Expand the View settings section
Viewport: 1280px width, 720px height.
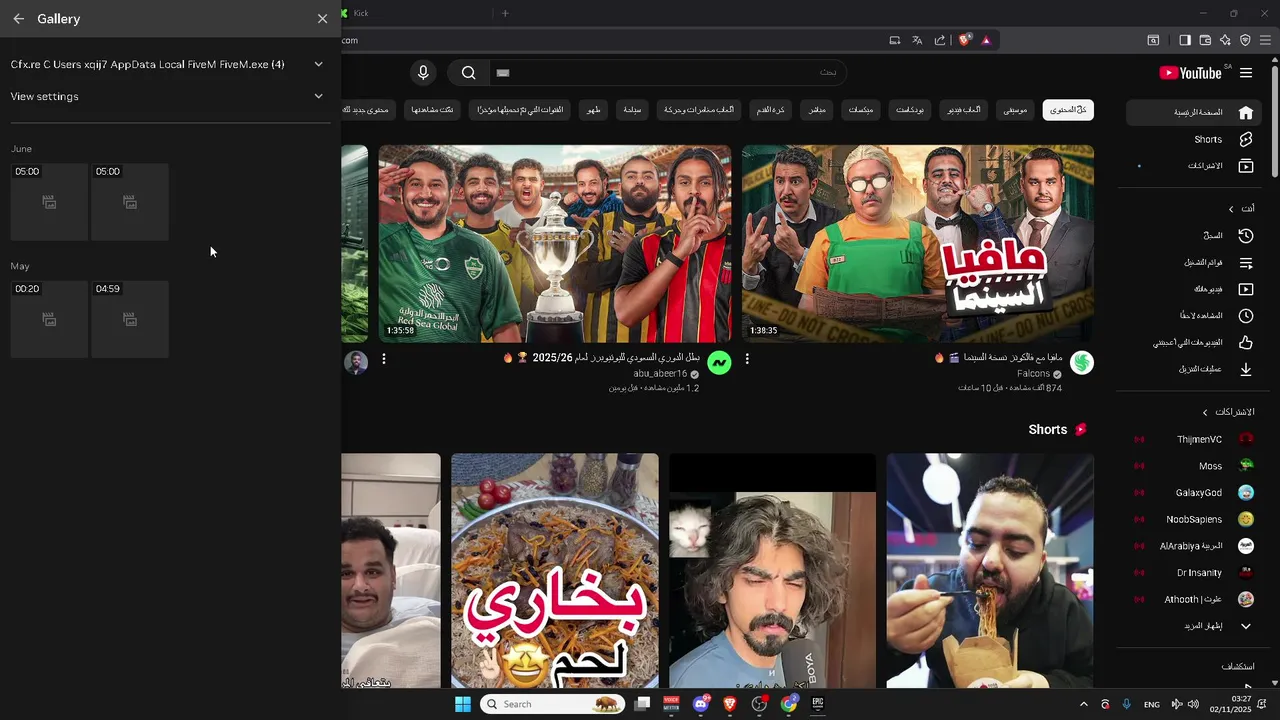pos(318,96)
